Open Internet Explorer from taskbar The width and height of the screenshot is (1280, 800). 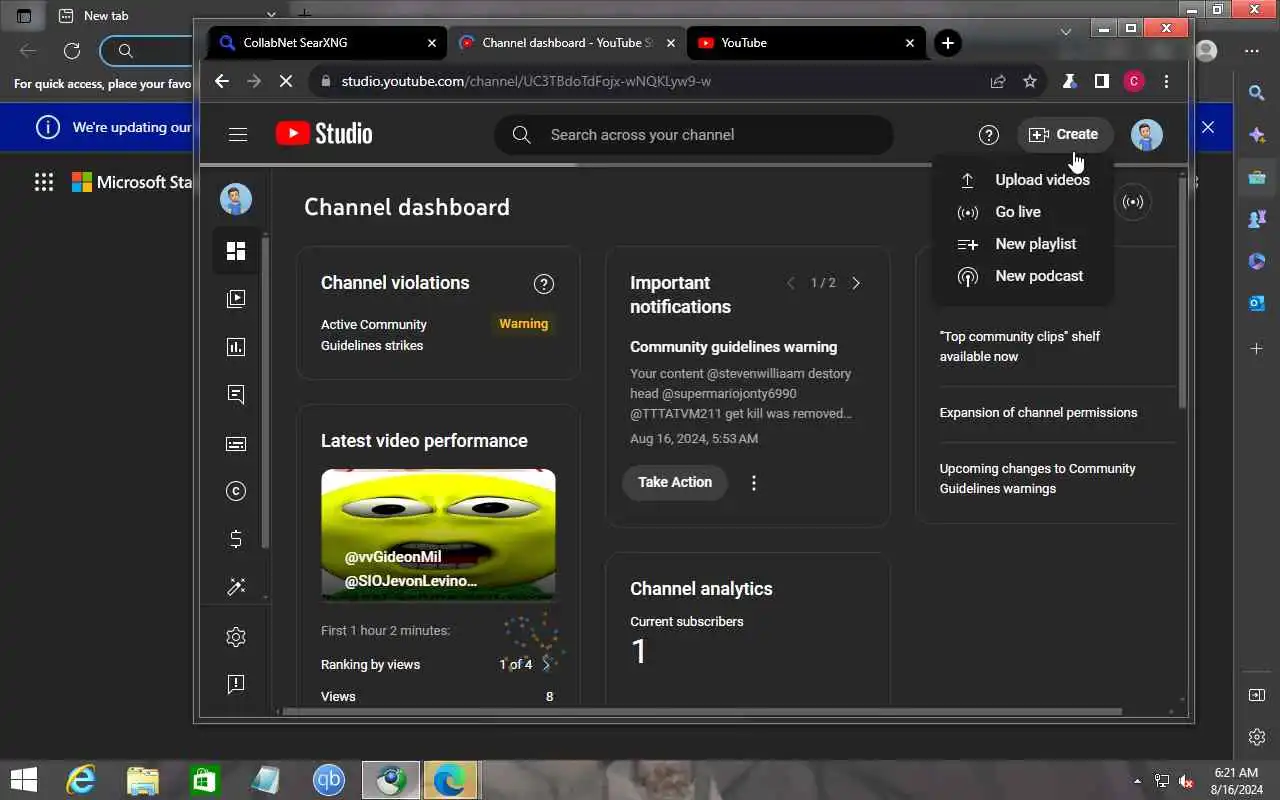(x=81, y=780)
